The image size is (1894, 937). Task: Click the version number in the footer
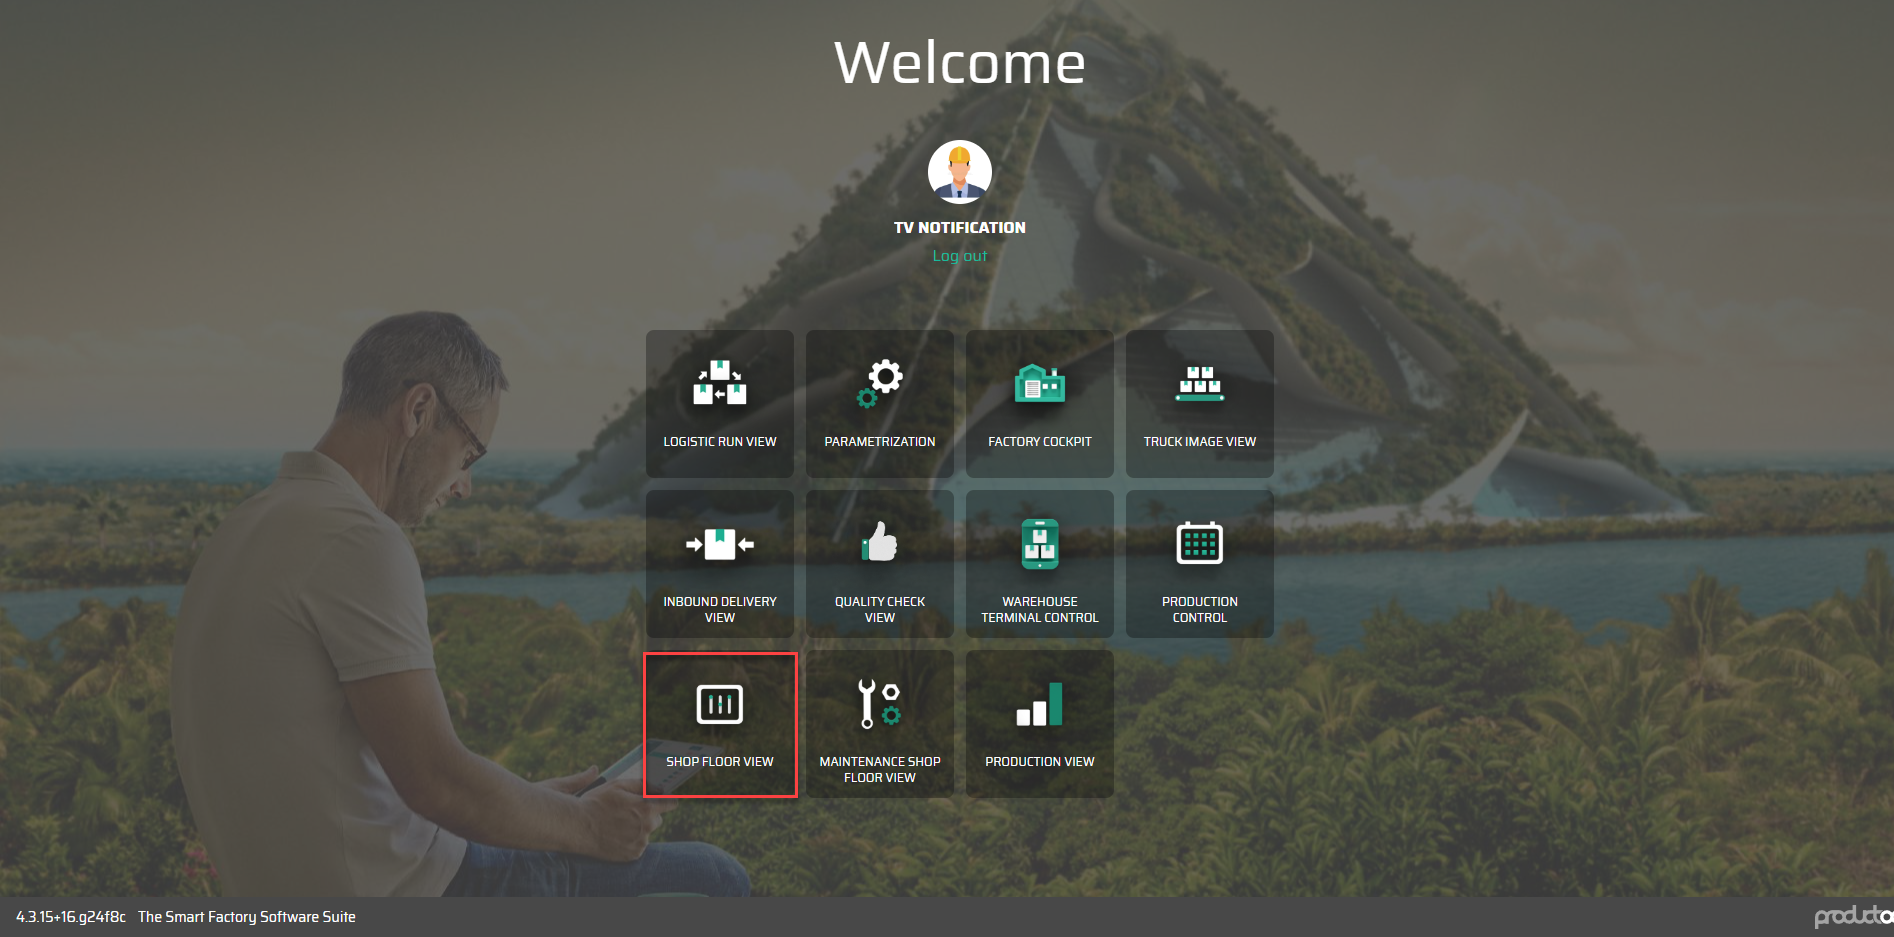click(x=71, y=917)
